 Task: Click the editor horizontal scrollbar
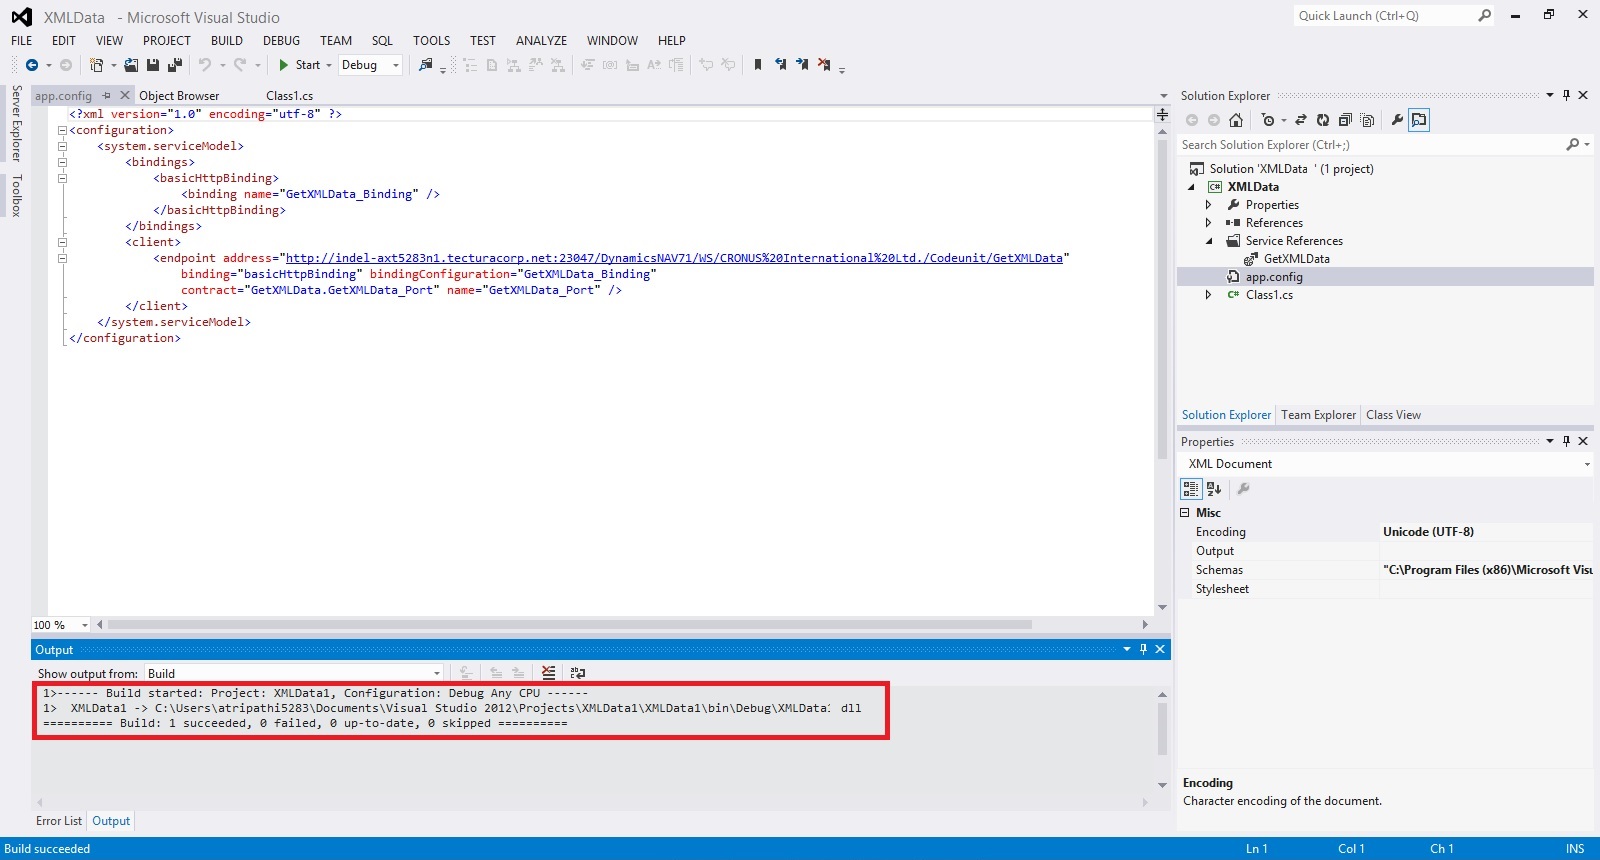[x=570, y=624]
